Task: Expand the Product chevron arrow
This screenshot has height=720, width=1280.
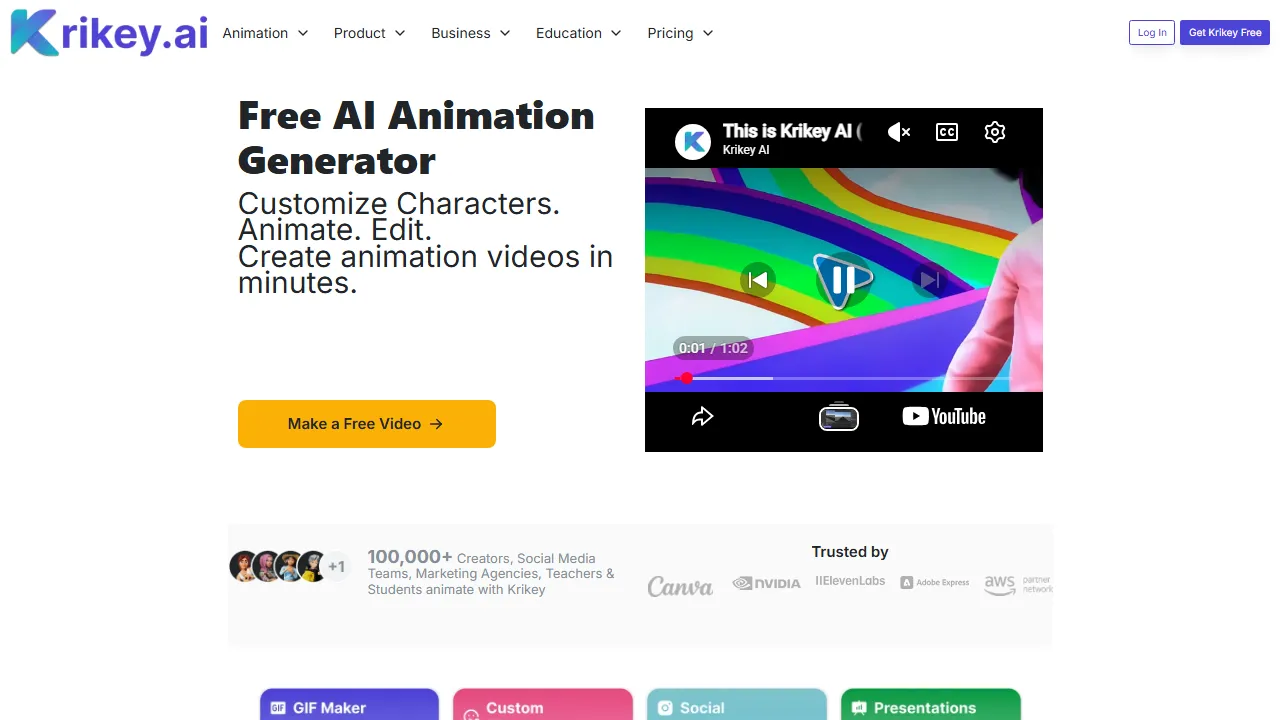Action: pos(400,33)
